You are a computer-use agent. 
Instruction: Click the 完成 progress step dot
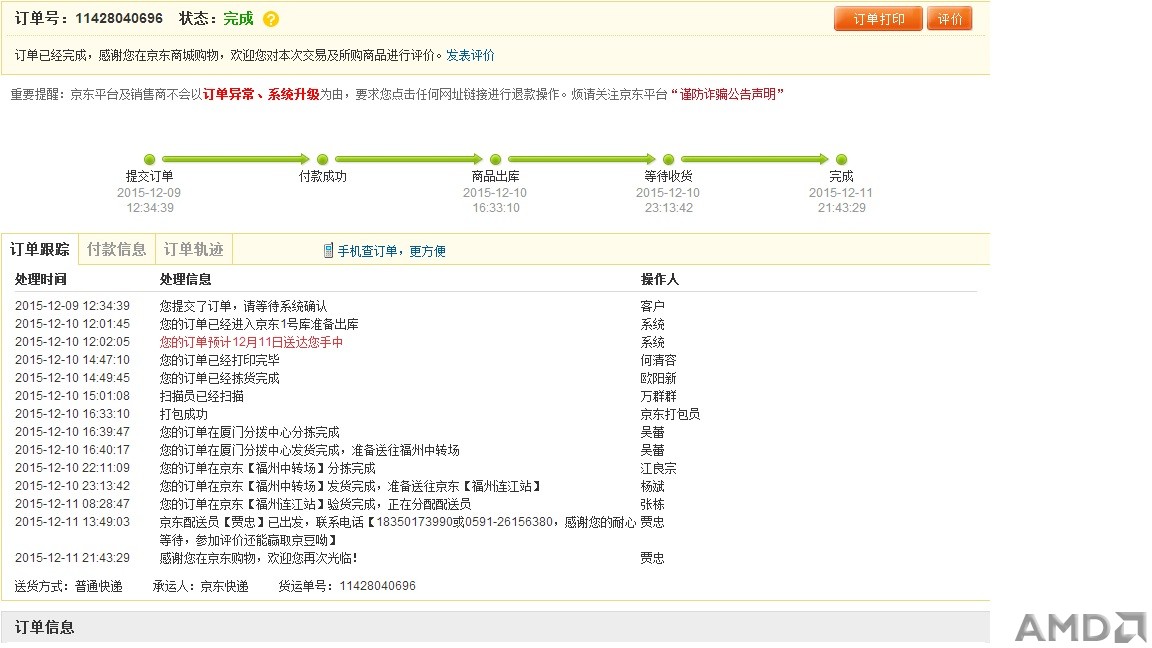(842, 159)
